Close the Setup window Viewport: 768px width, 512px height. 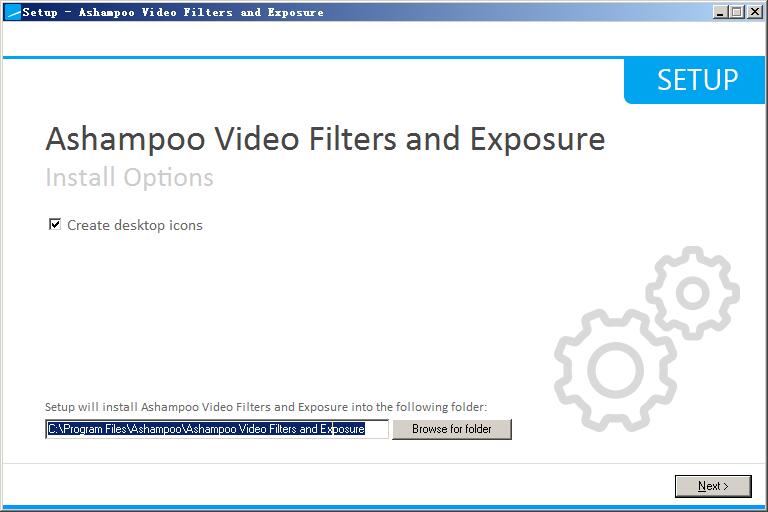755,12
